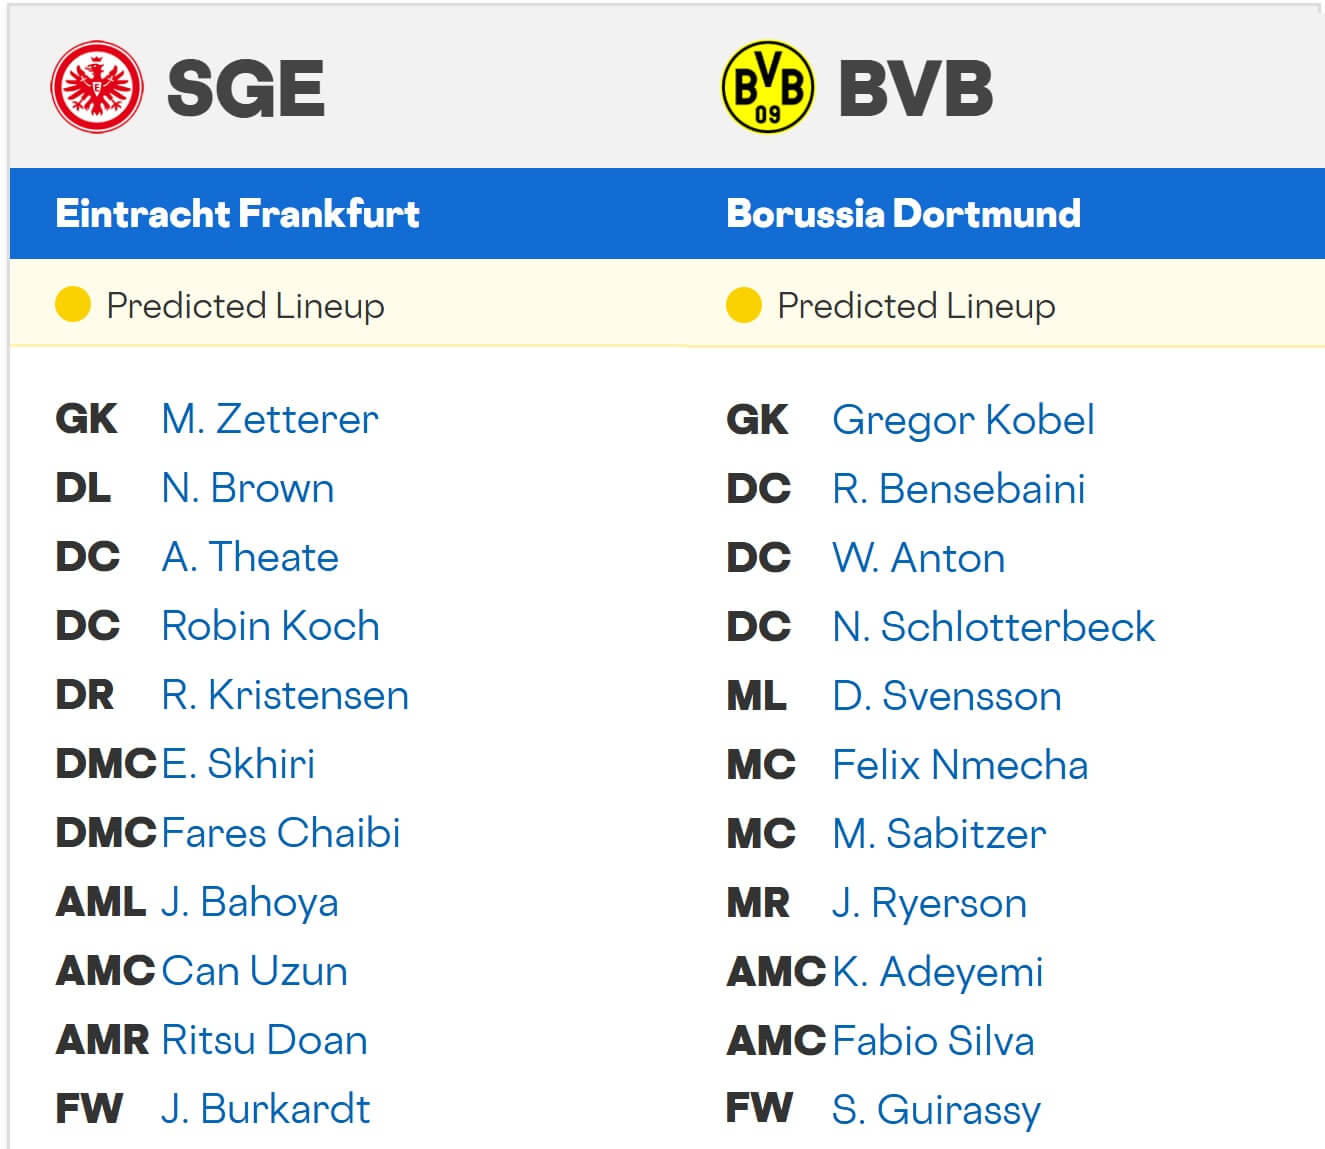Select Can Uzun in Frankfurt's lineup
The height and width of the screenshot is (1149, 1325).
255,971
